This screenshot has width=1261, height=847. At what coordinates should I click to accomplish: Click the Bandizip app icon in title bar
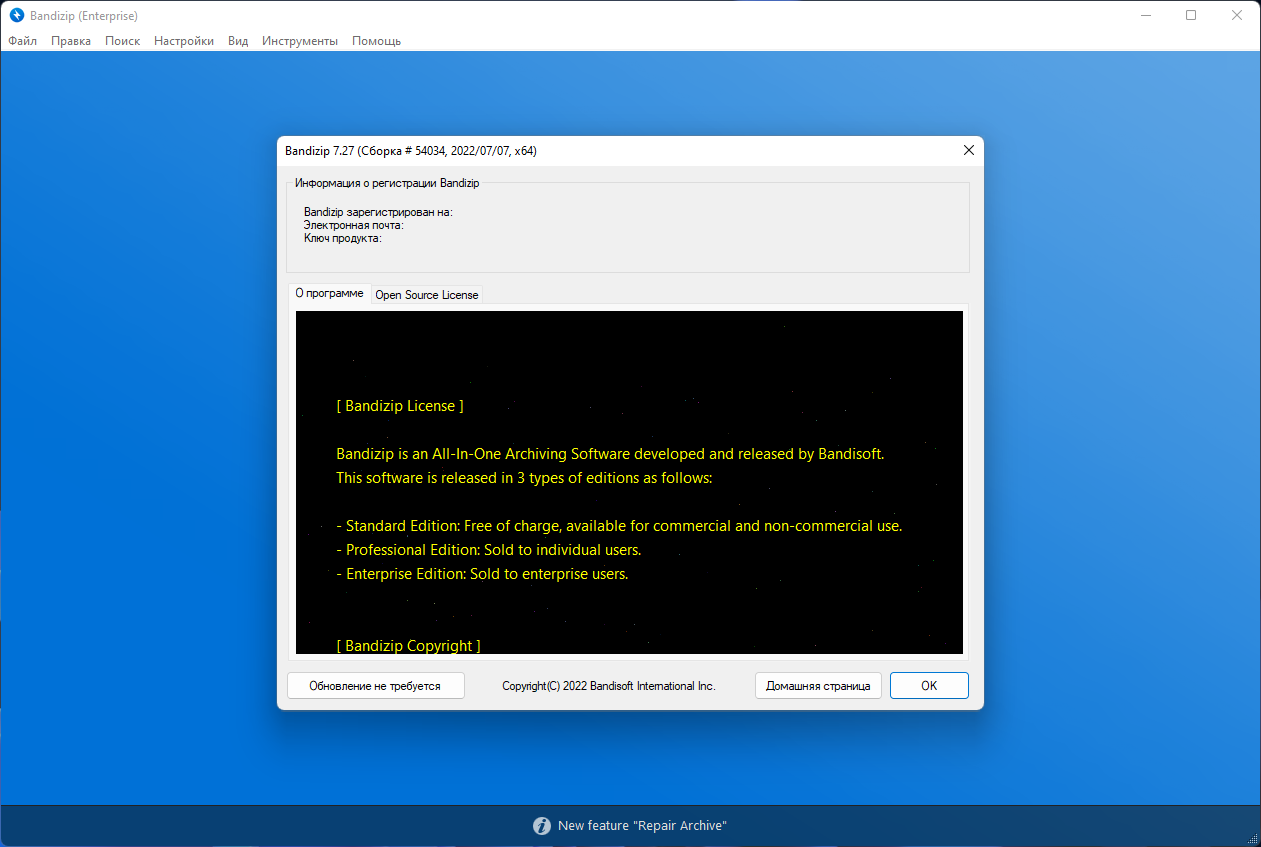pos(16,15)
